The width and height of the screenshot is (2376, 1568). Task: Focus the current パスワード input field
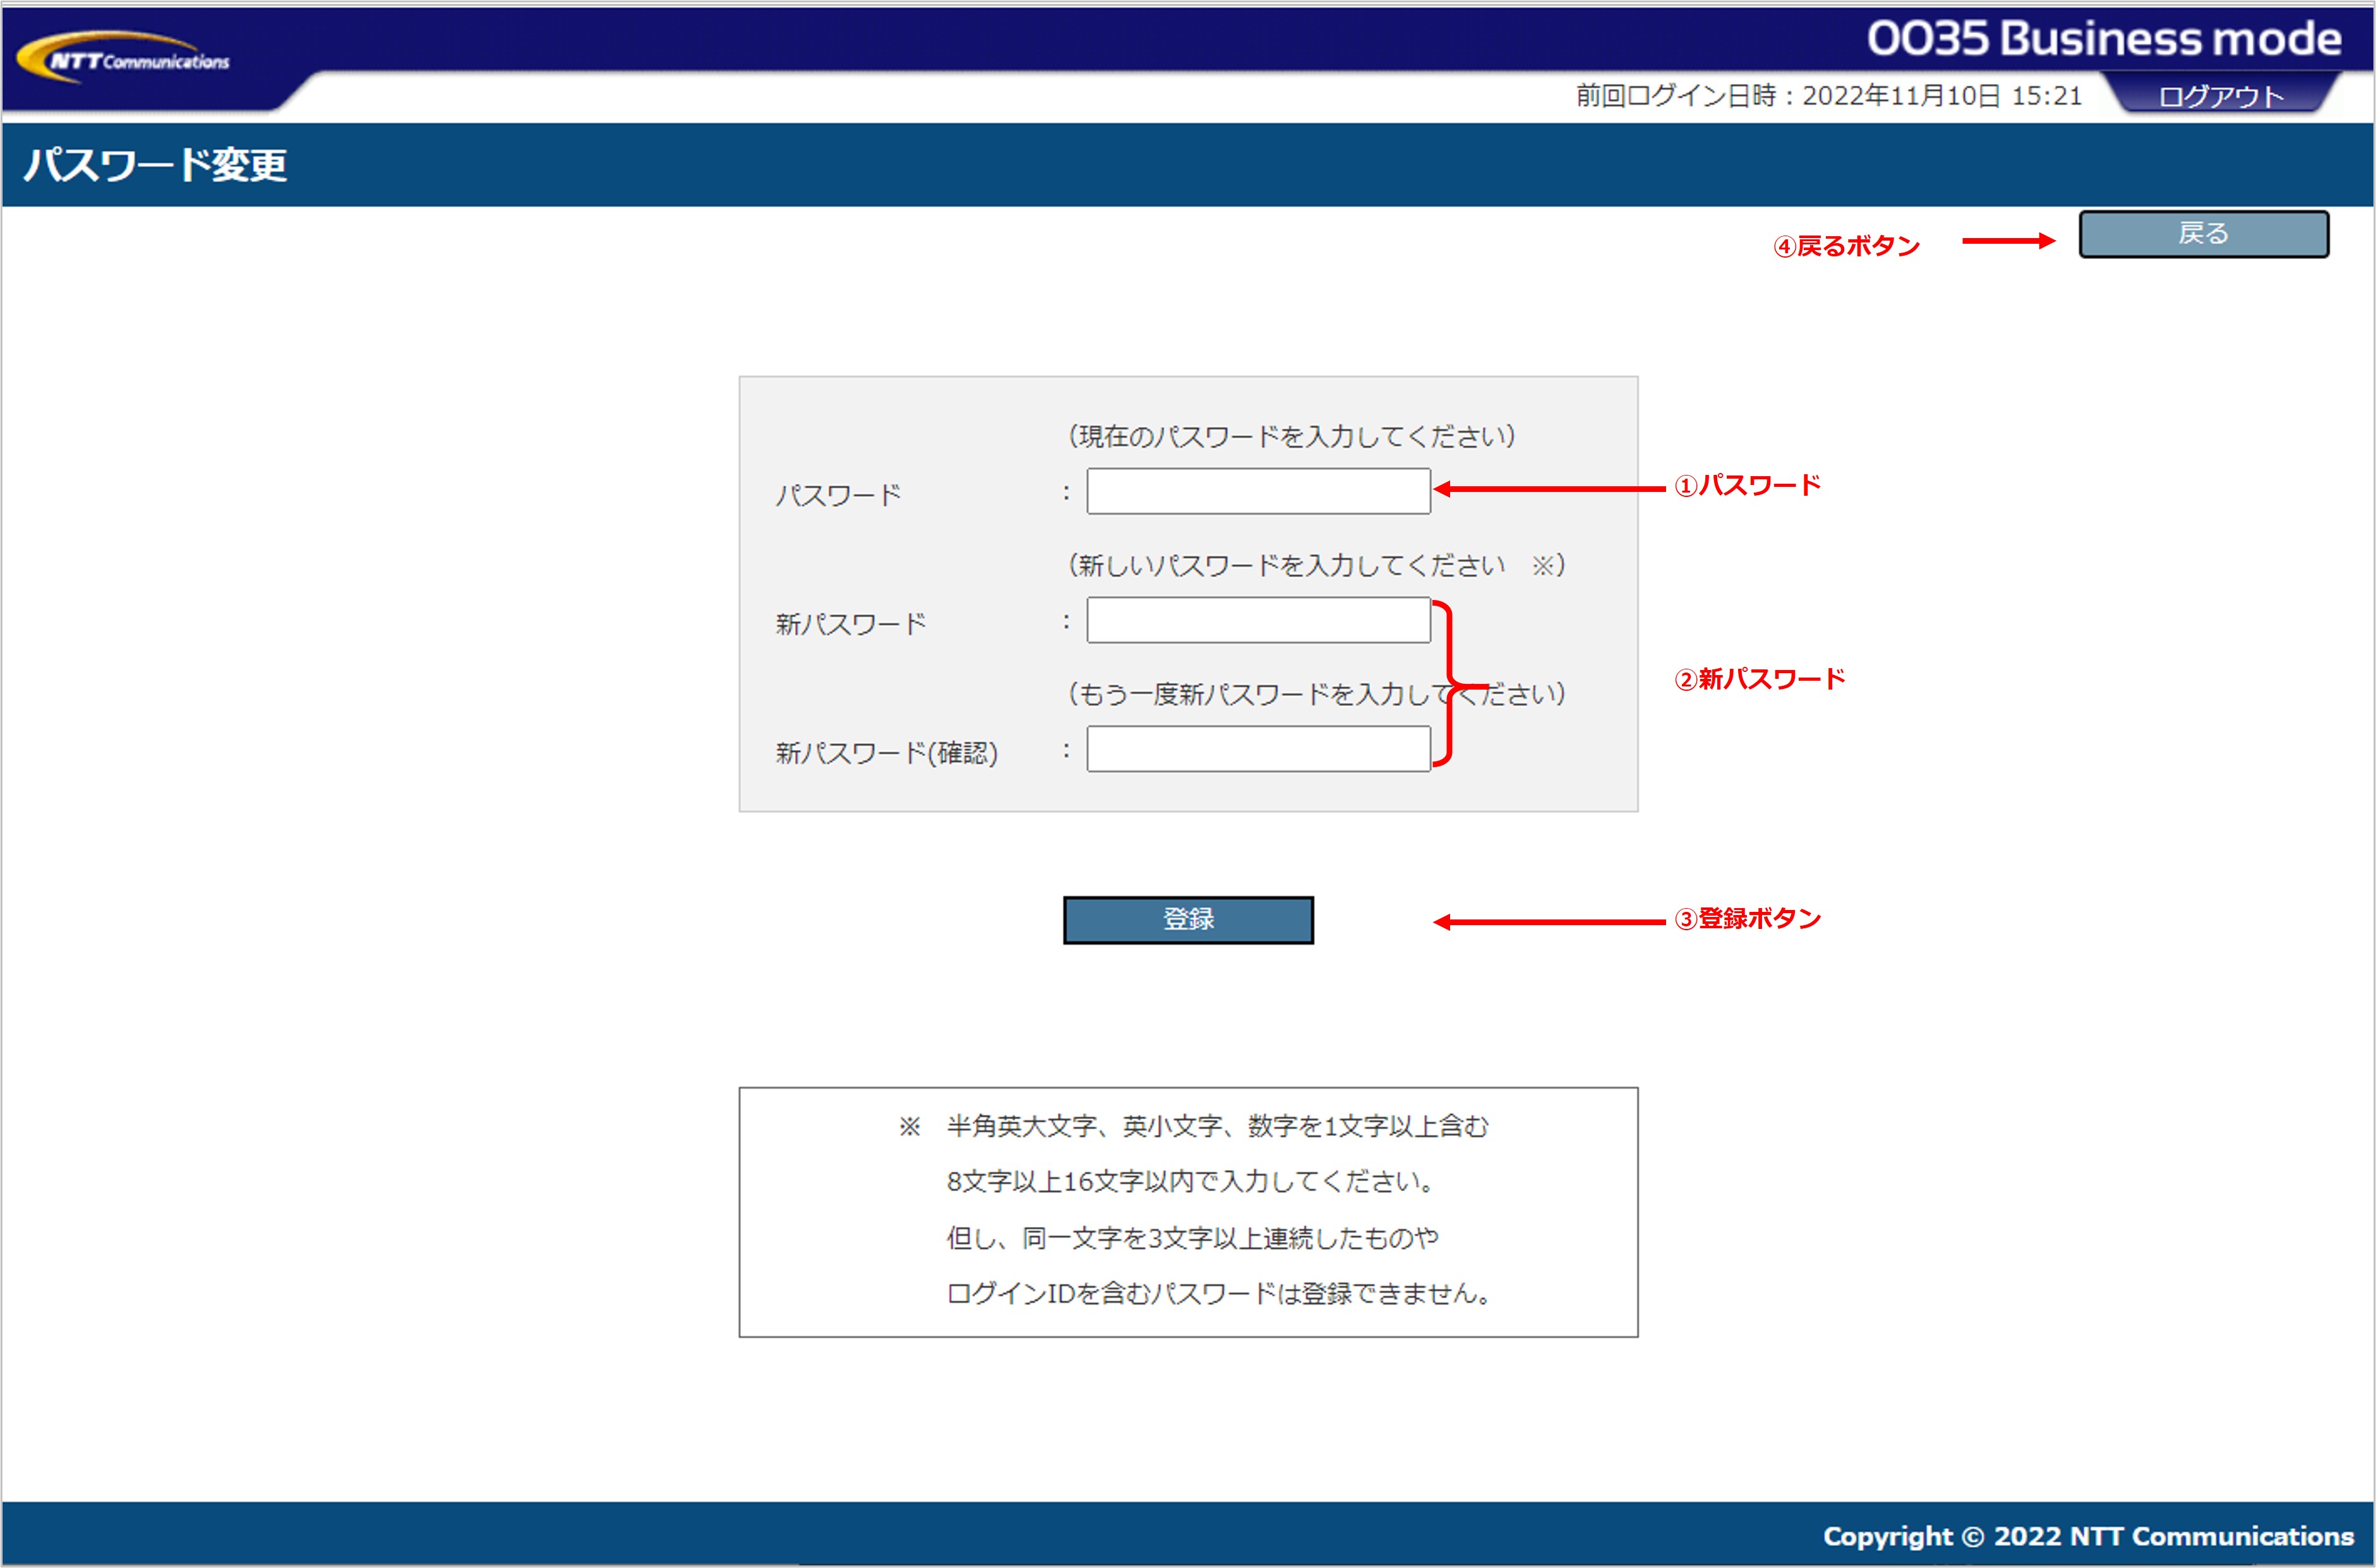(x=1258, y=491)
